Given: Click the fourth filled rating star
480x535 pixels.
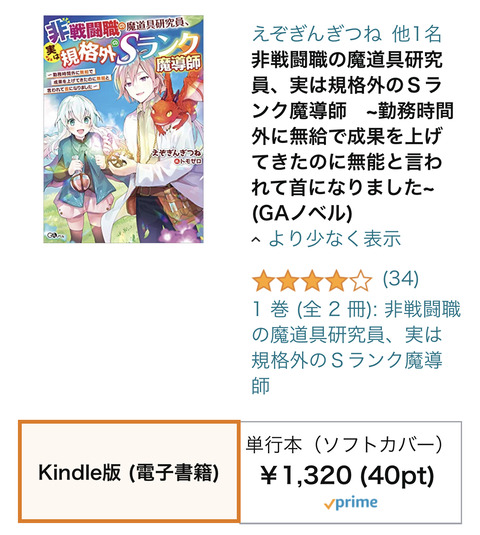Looking at the screenshot, I should [x=337, y=280].
